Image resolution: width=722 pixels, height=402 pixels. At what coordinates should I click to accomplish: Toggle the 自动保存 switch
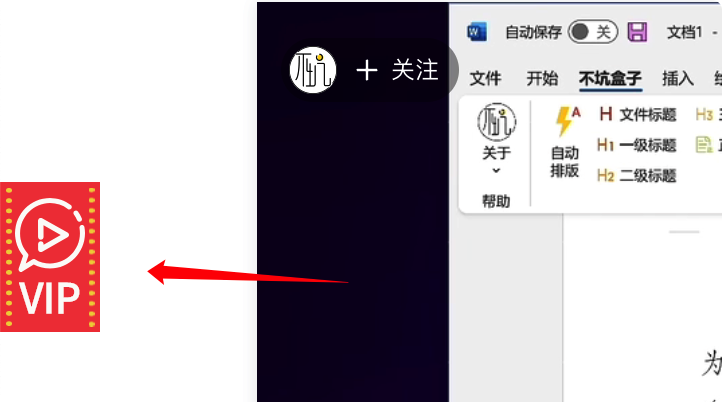[x=593, y=32]
